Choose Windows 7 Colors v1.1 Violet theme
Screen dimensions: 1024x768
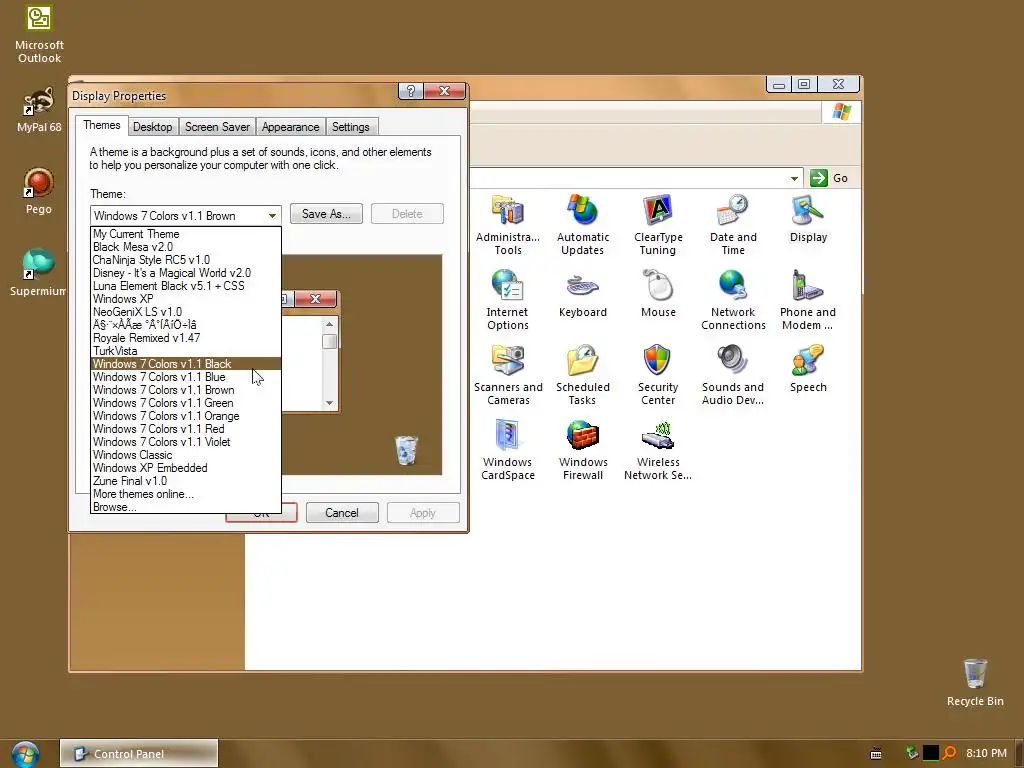coord(185,442)
